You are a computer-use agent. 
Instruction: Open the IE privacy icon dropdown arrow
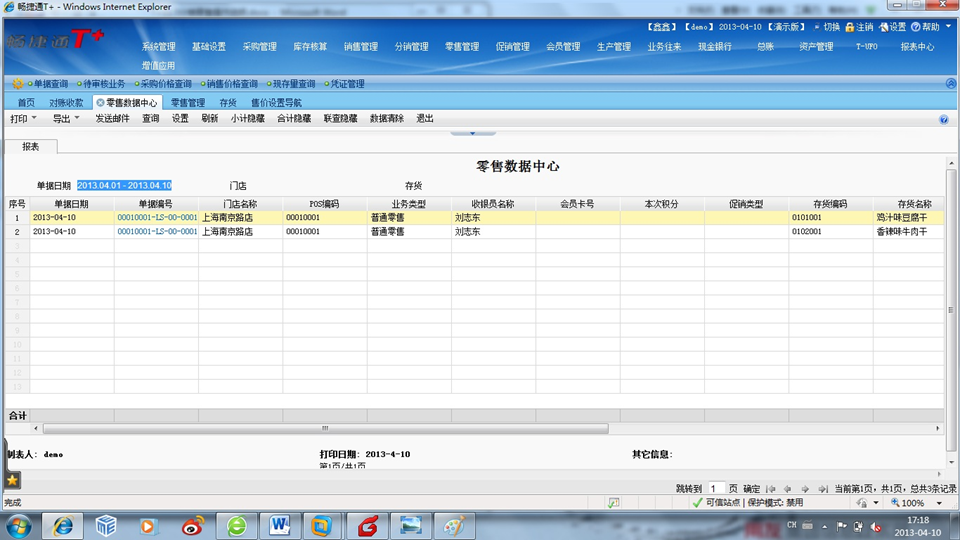click(x=876, y=503)
